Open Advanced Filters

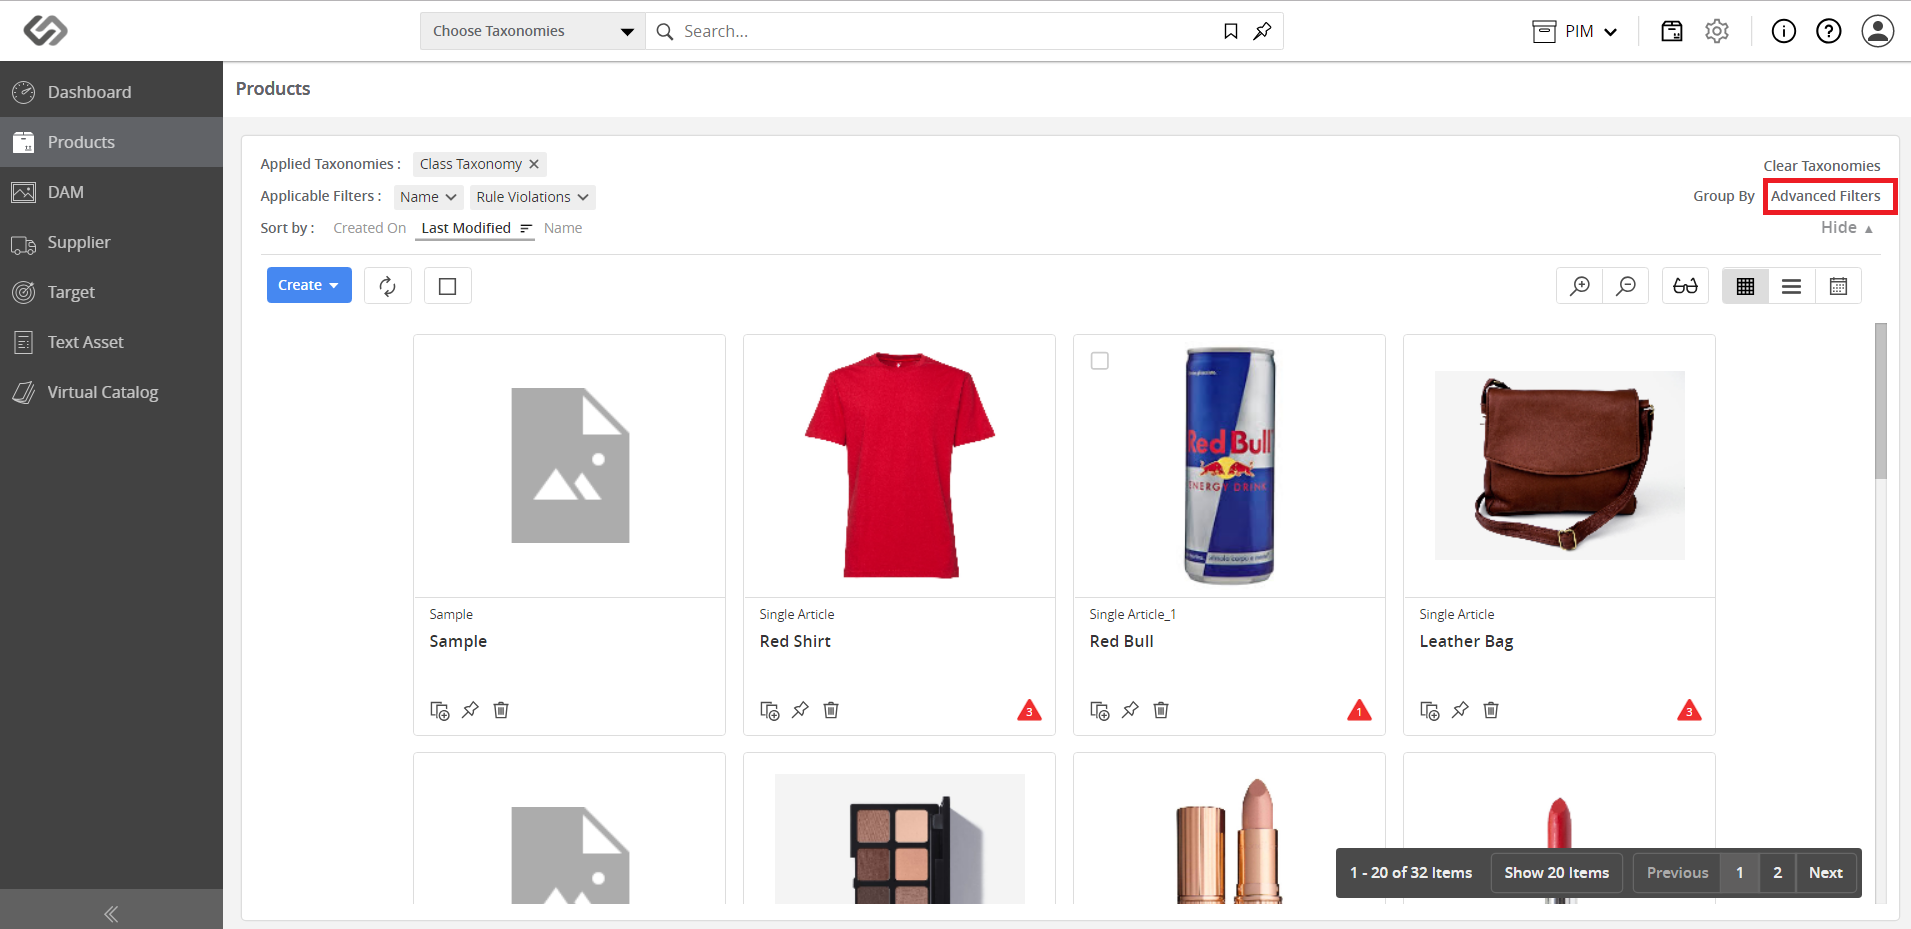click(x=1825, y=196)
